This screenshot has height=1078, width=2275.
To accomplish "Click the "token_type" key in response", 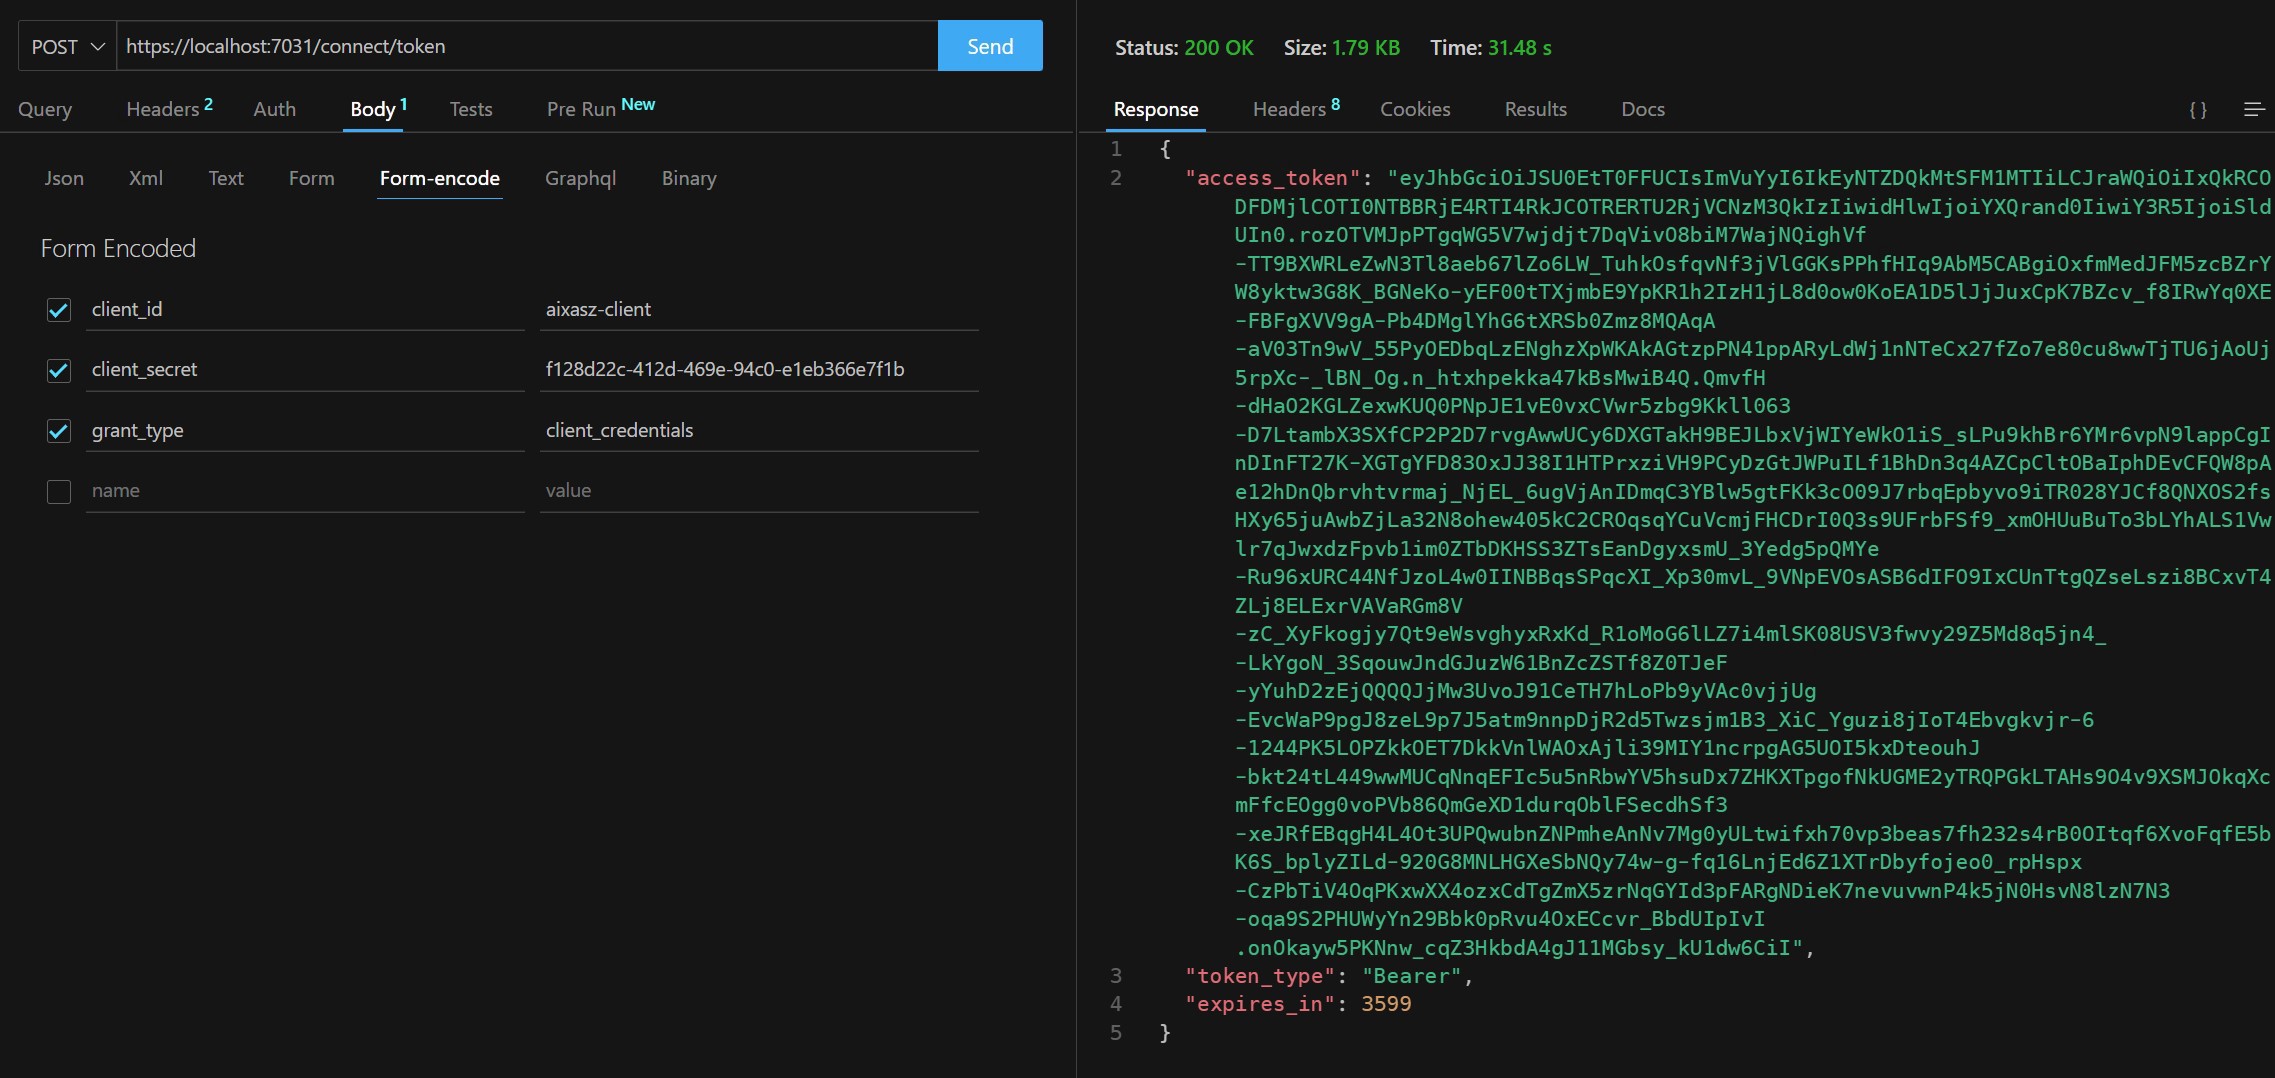I will [1260, 976].
